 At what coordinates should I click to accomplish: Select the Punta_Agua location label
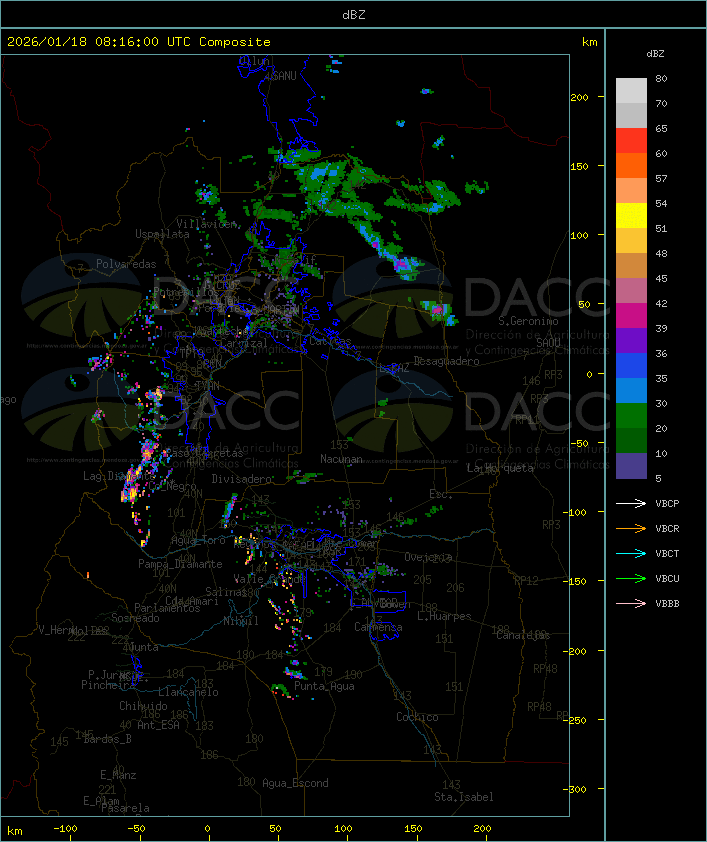coord(326,687)
